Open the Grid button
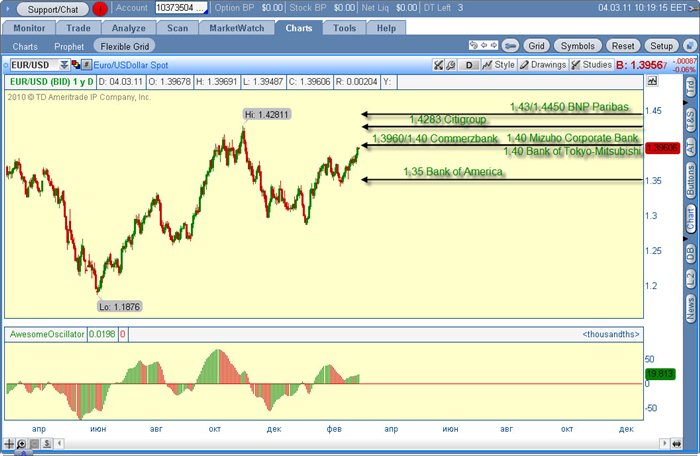The height and width of the screenshot is (456, 700). click(x=536, y=46)
